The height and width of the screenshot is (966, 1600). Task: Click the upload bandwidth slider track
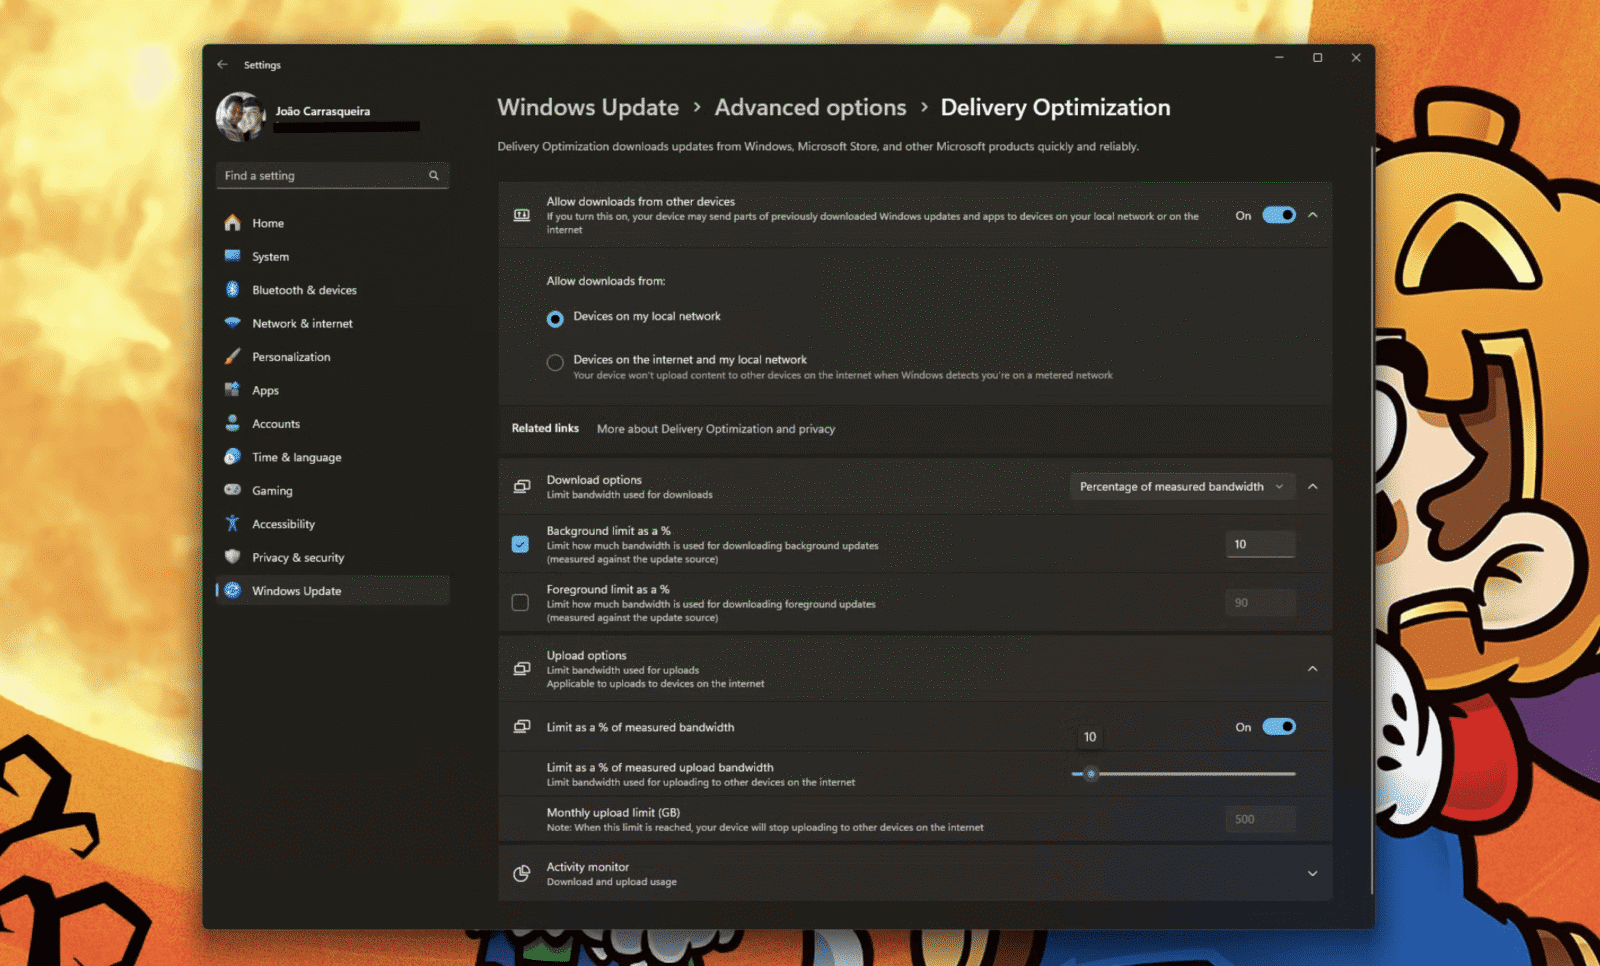1184,774
